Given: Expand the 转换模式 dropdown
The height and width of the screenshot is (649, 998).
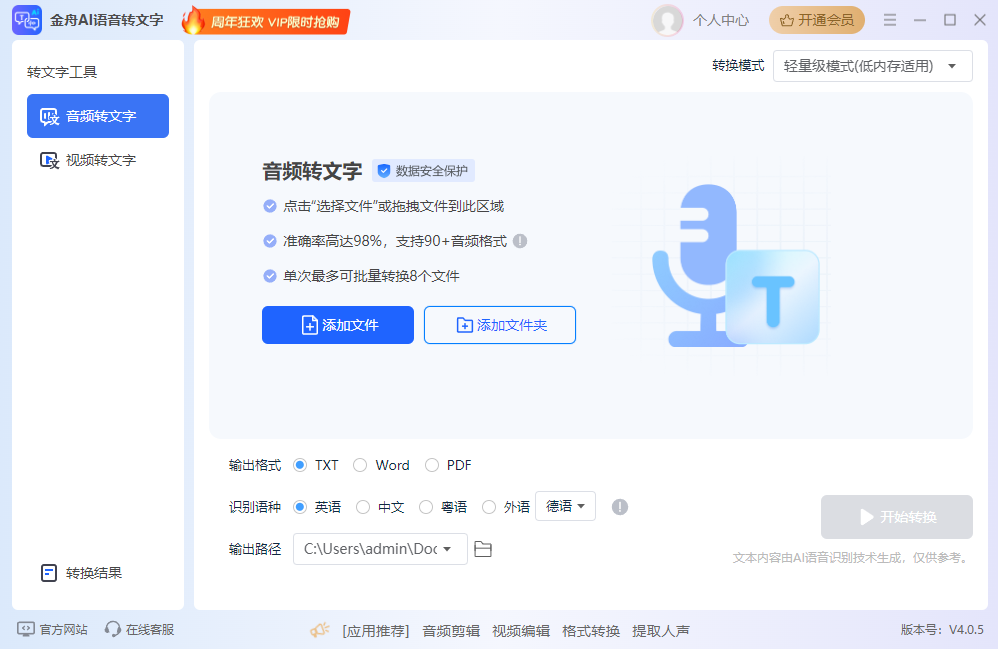Looking at the screenshot, I should (x=872, y=66).
